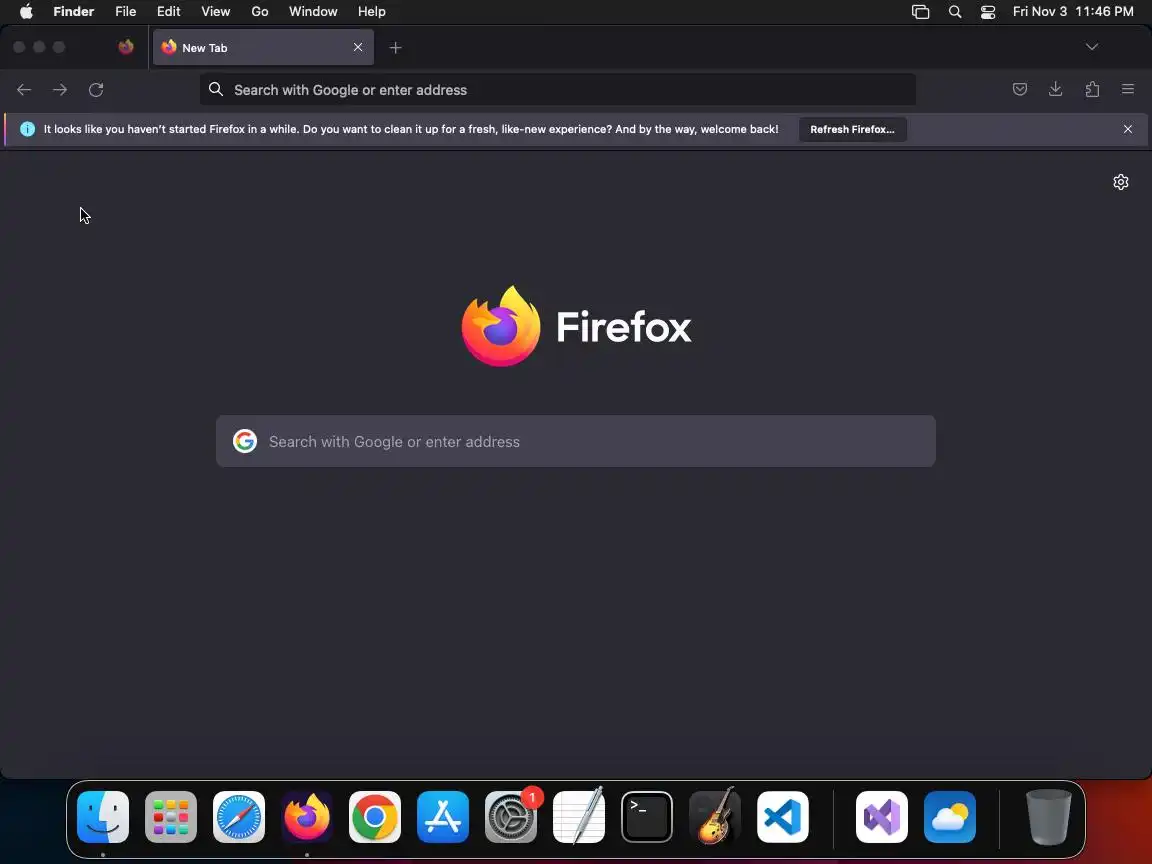Close the New Tab tab

358,47
